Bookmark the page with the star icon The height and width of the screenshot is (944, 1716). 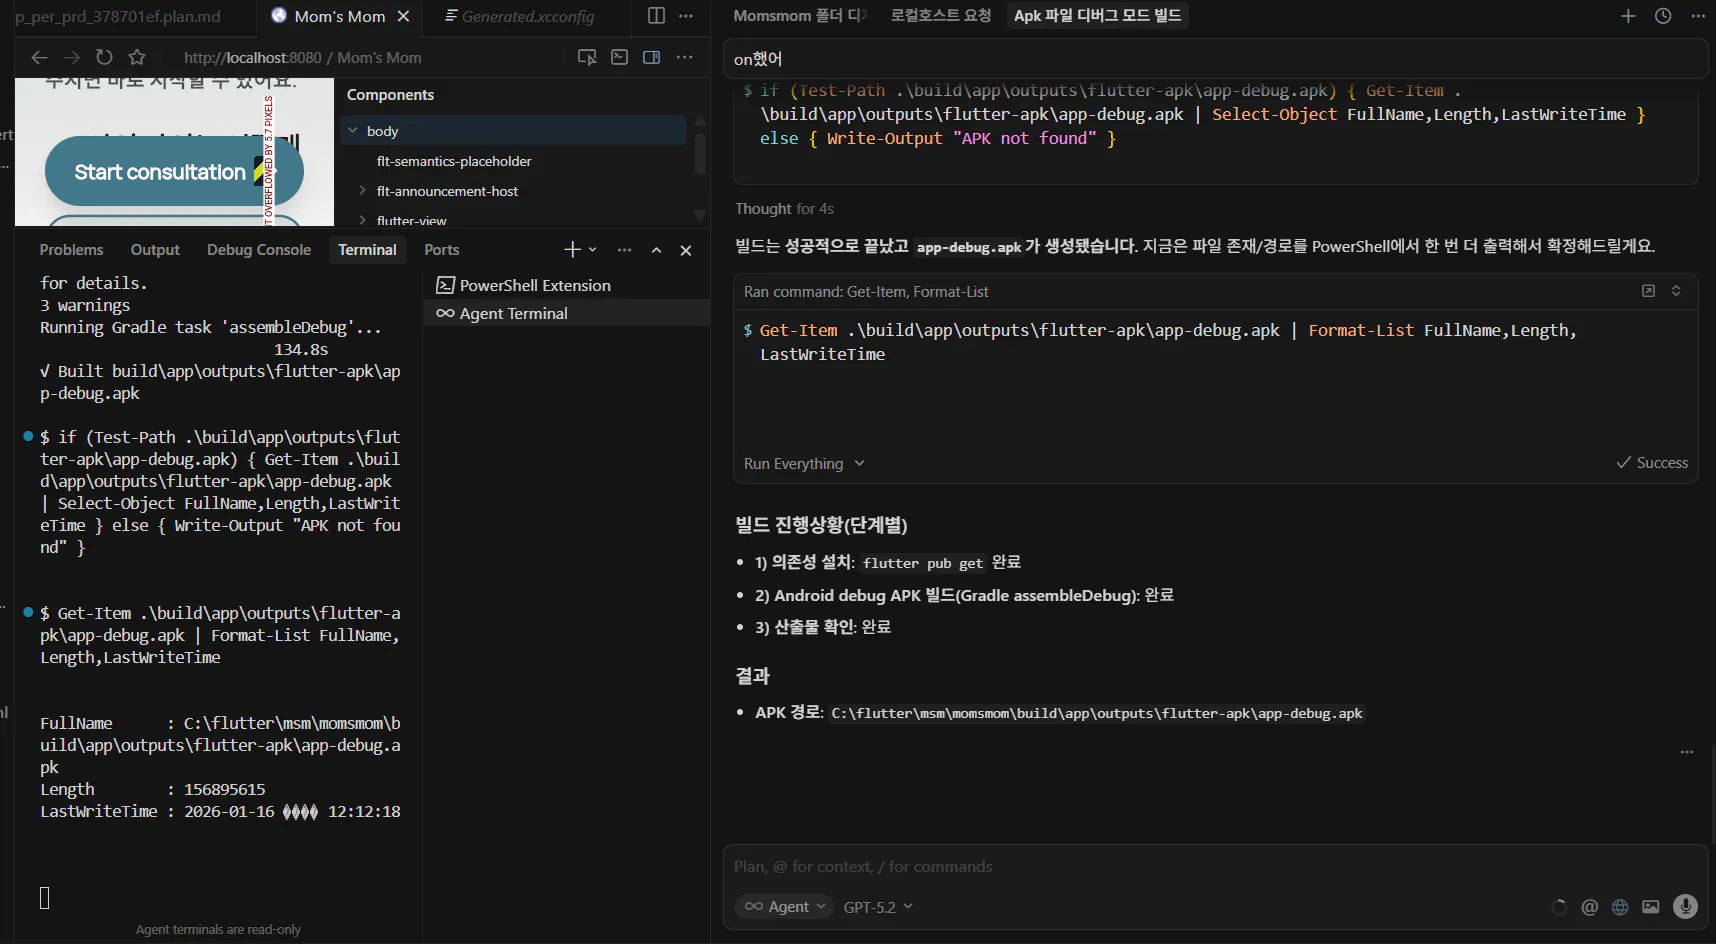[137, 57]
